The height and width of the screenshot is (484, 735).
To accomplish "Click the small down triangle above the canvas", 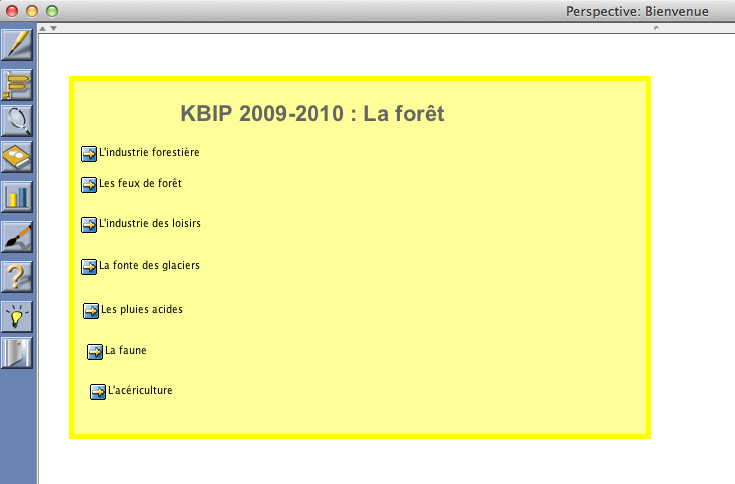I will tap(54, 28).
